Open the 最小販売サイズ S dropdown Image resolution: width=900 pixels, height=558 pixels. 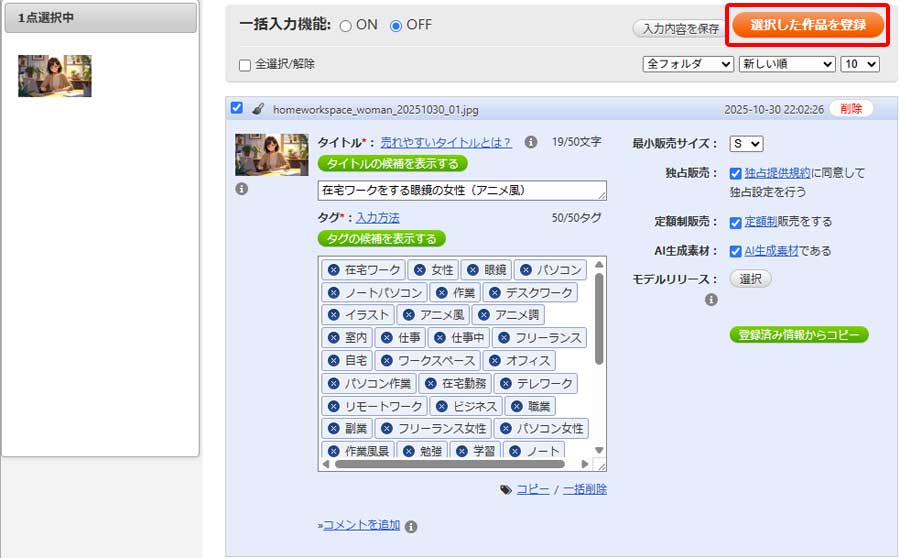[746, 144]
